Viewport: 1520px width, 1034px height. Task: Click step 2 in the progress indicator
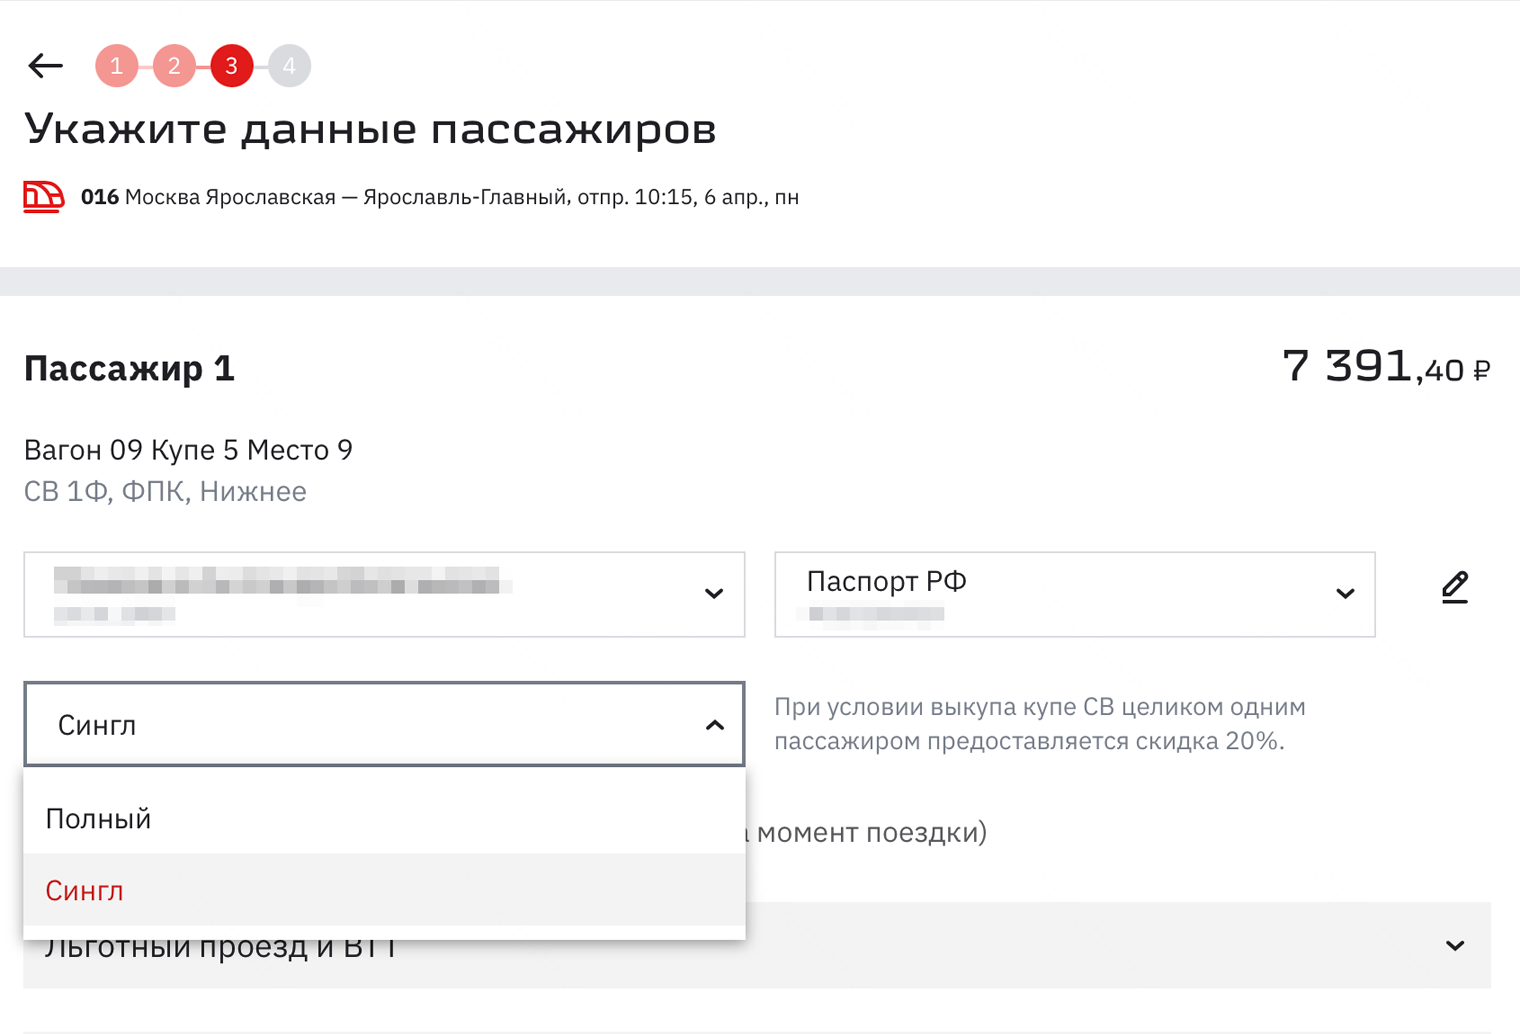click(x=174, y=65)
